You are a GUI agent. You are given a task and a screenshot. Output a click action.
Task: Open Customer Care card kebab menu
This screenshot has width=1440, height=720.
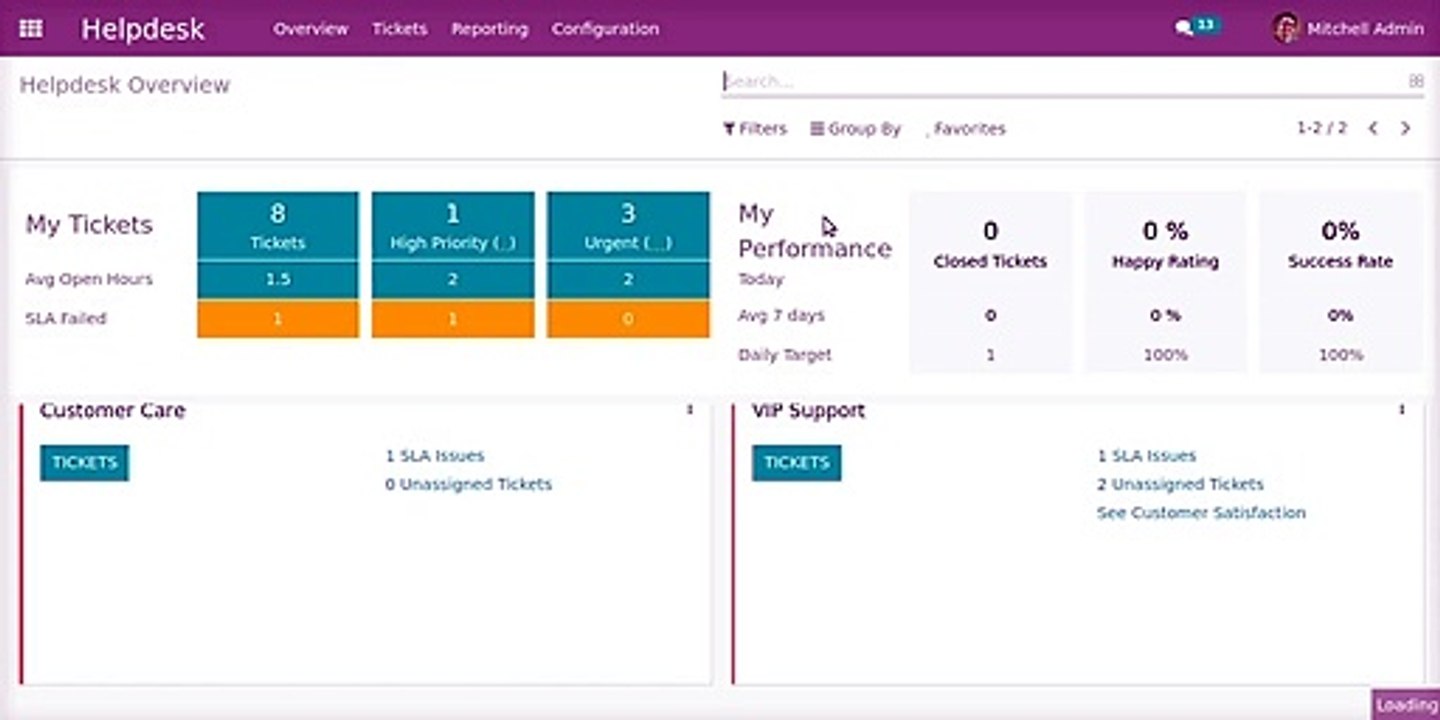click(x=689, y=410)
